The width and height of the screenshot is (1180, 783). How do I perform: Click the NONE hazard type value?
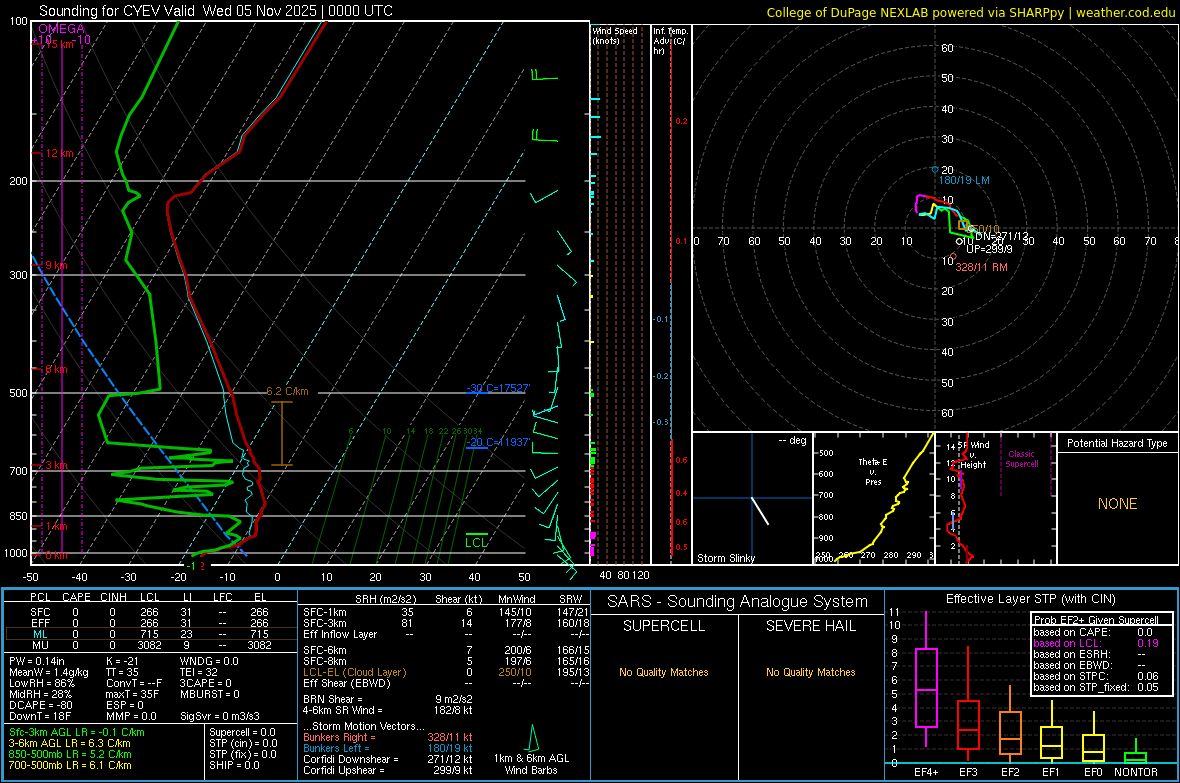point(1118,504)
